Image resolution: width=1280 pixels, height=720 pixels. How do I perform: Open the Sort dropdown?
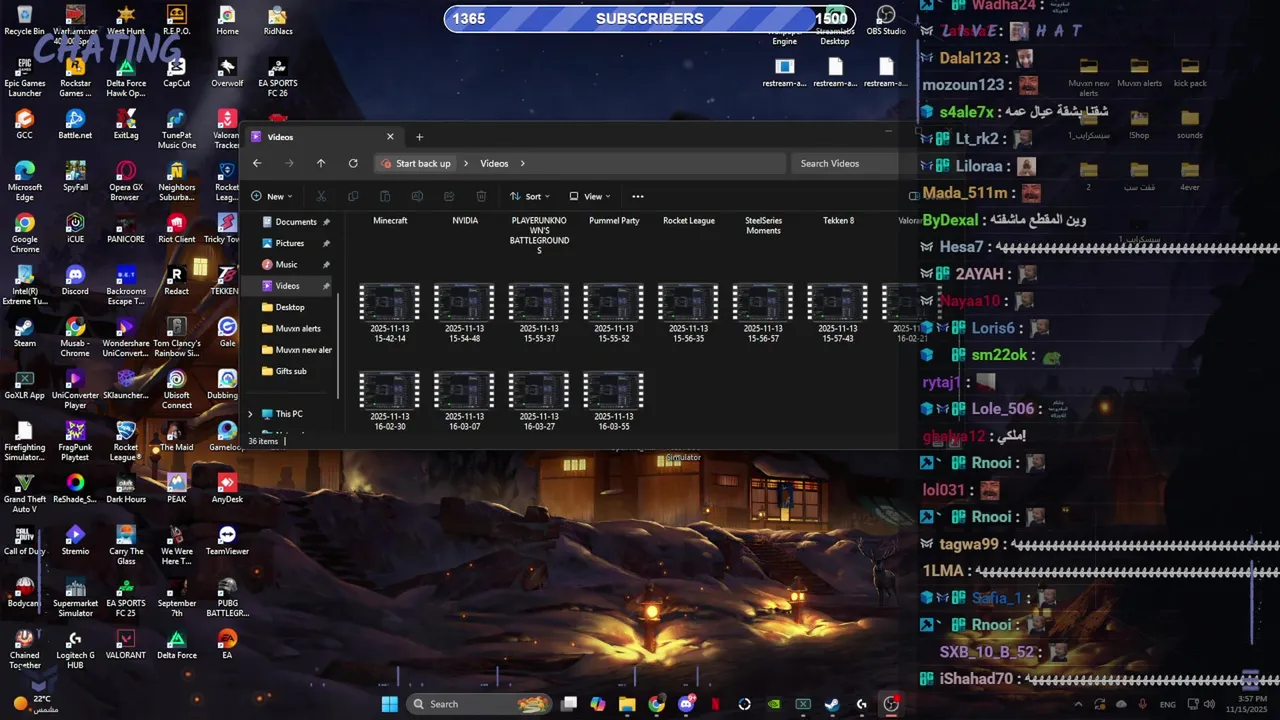[532, 196]
